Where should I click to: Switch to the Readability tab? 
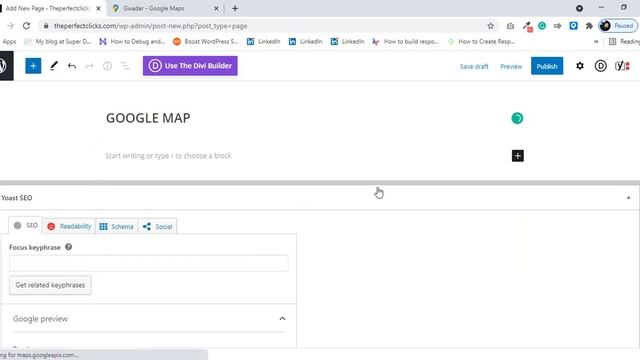click(x=69, y=227)
